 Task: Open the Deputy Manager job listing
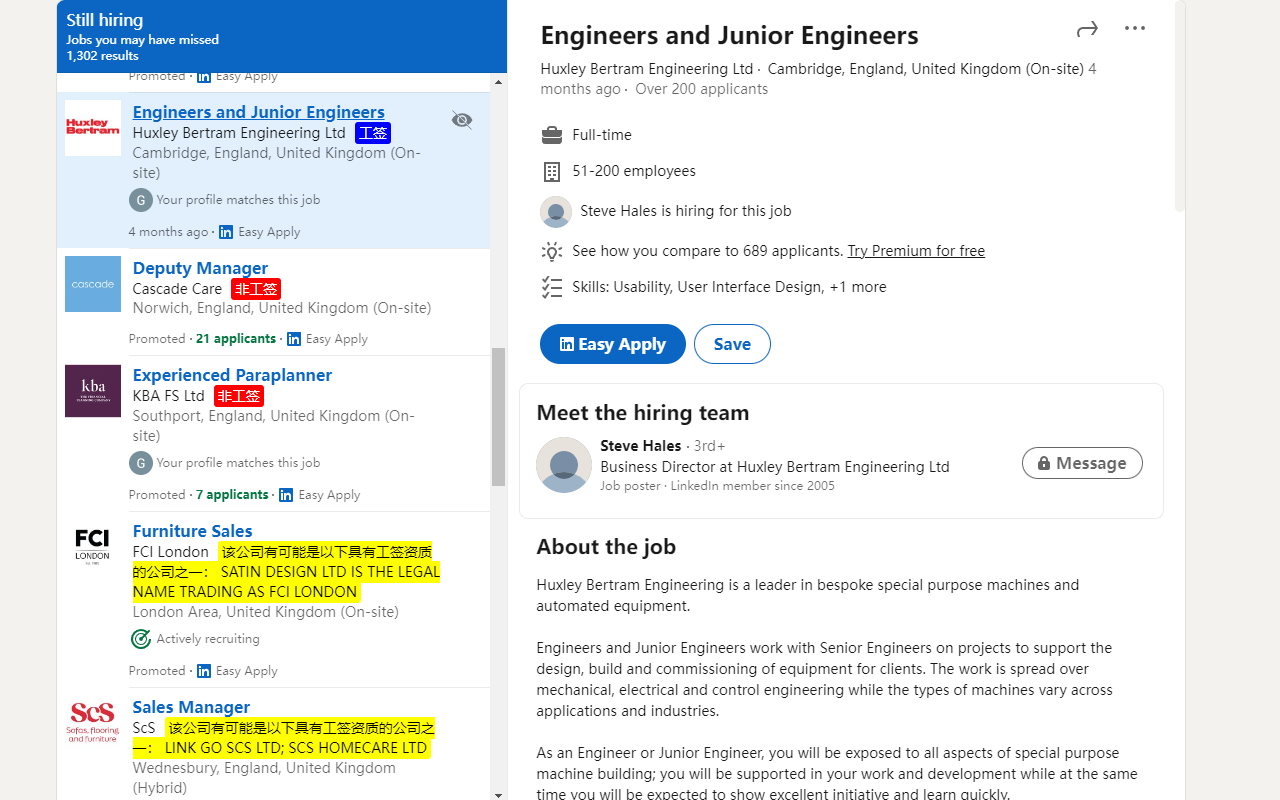point(200,267)
